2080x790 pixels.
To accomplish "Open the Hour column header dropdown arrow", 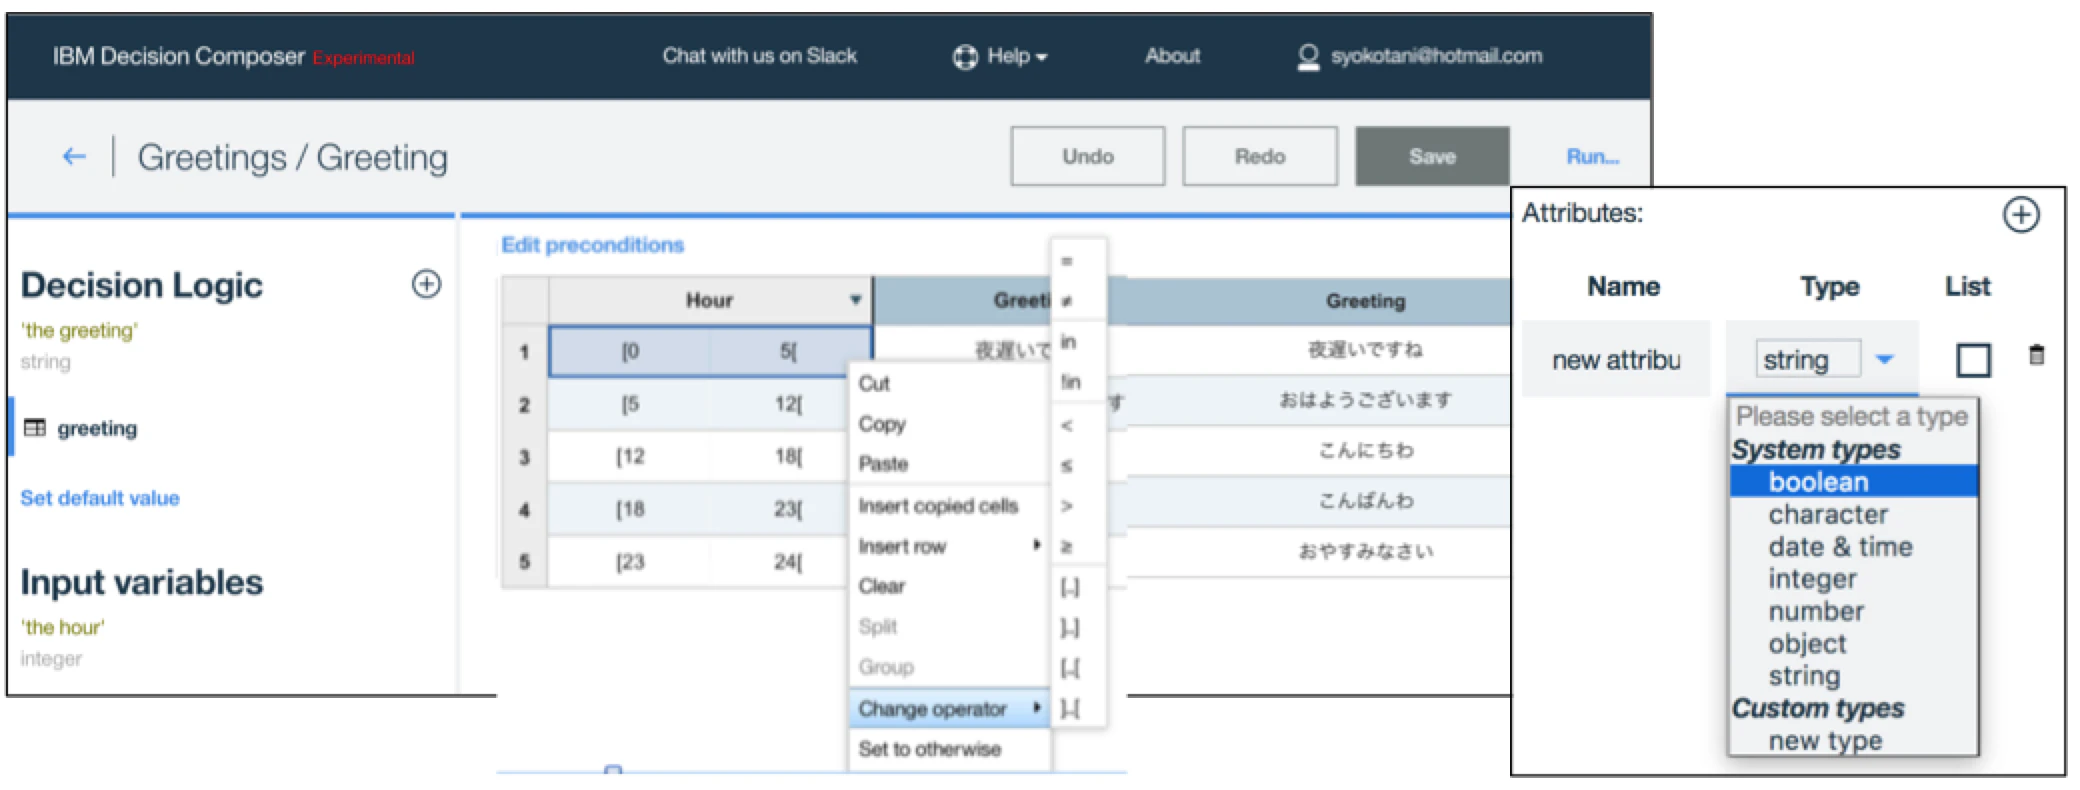I will (855, 300).
